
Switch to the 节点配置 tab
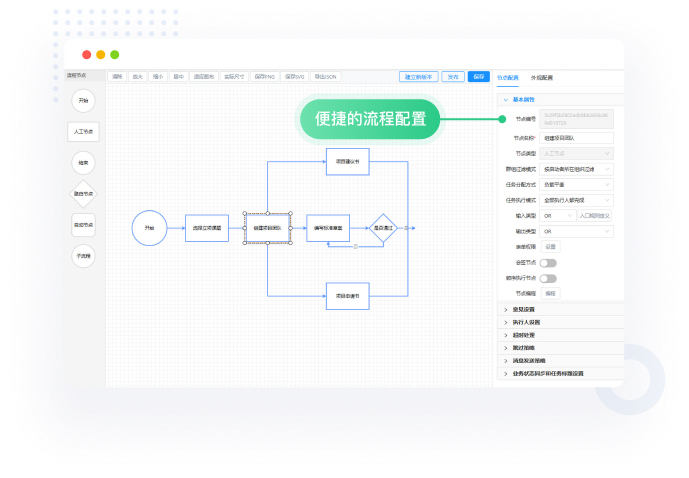point(507,77)
